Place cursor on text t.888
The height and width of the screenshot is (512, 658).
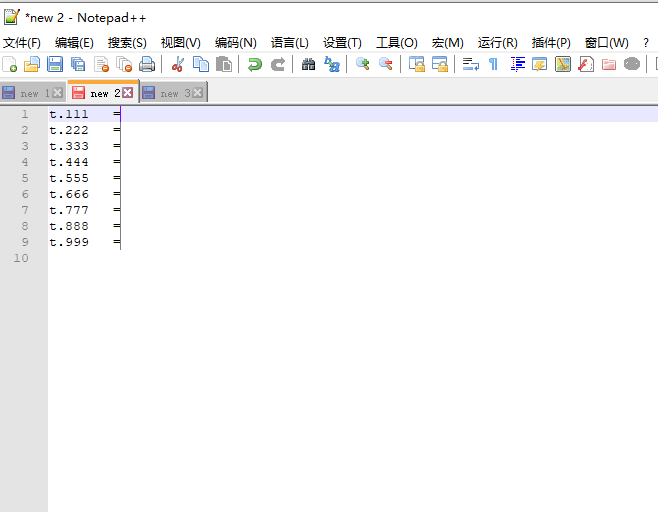(x=69, y=226)
